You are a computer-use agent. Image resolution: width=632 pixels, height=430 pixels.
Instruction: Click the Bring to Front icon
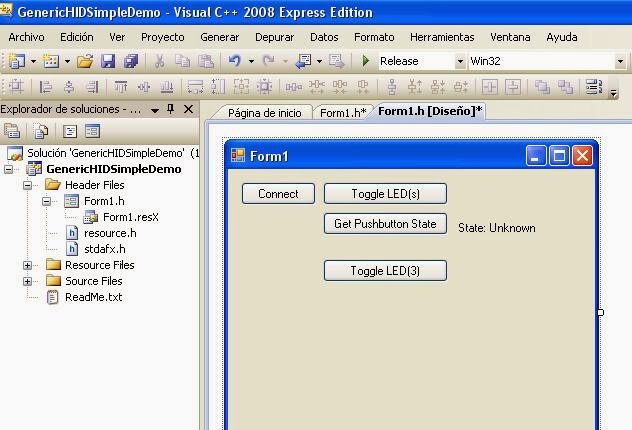(x=542, y=87)
